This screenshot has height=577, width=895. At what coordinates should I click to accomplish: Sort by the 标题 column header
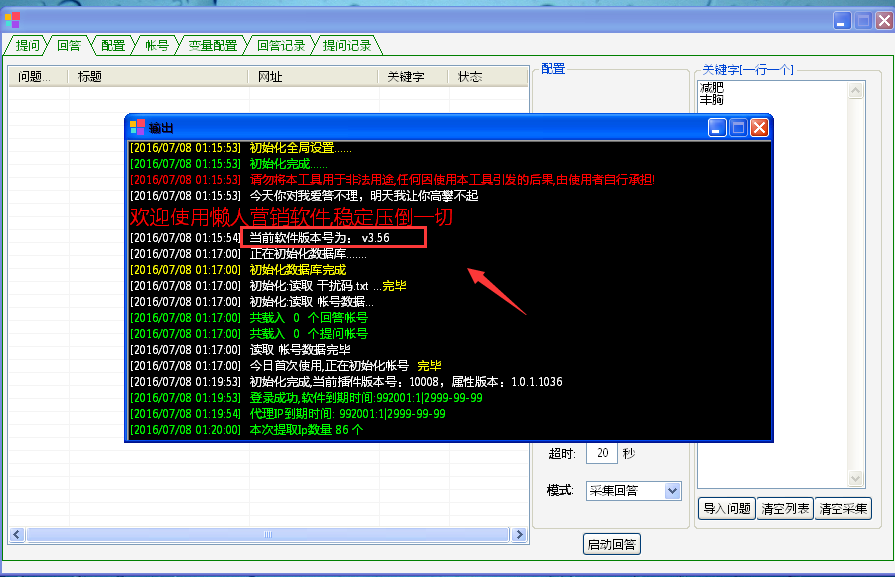158,76
